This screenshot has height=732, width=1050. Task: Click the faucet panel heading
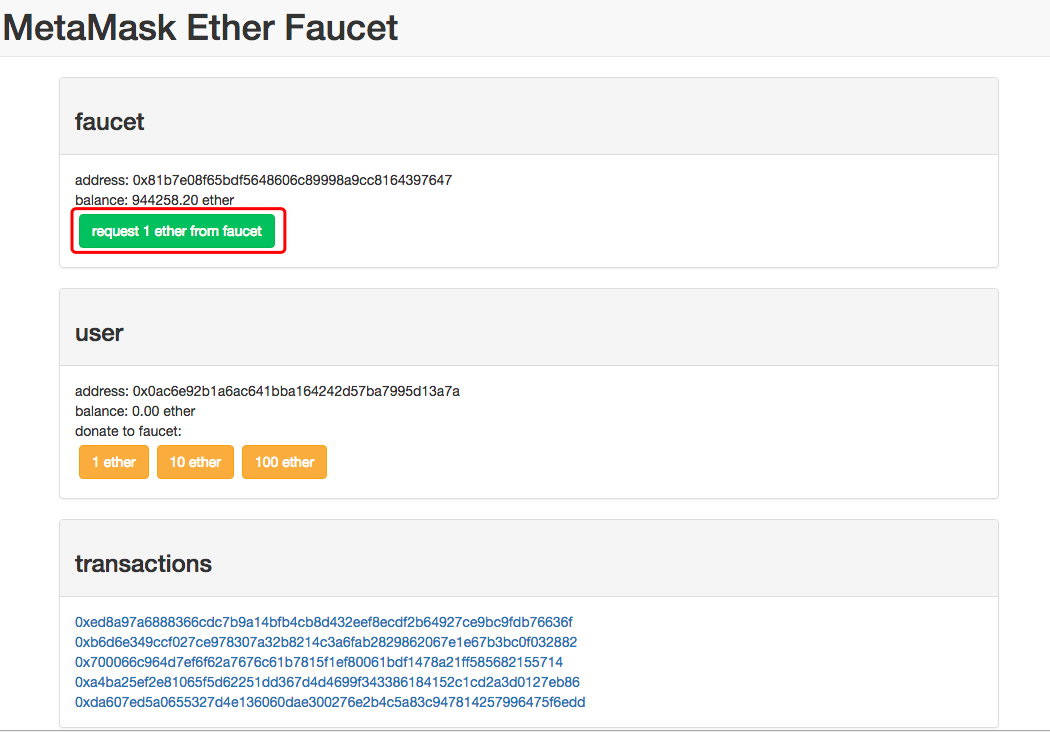pos(109,122)
